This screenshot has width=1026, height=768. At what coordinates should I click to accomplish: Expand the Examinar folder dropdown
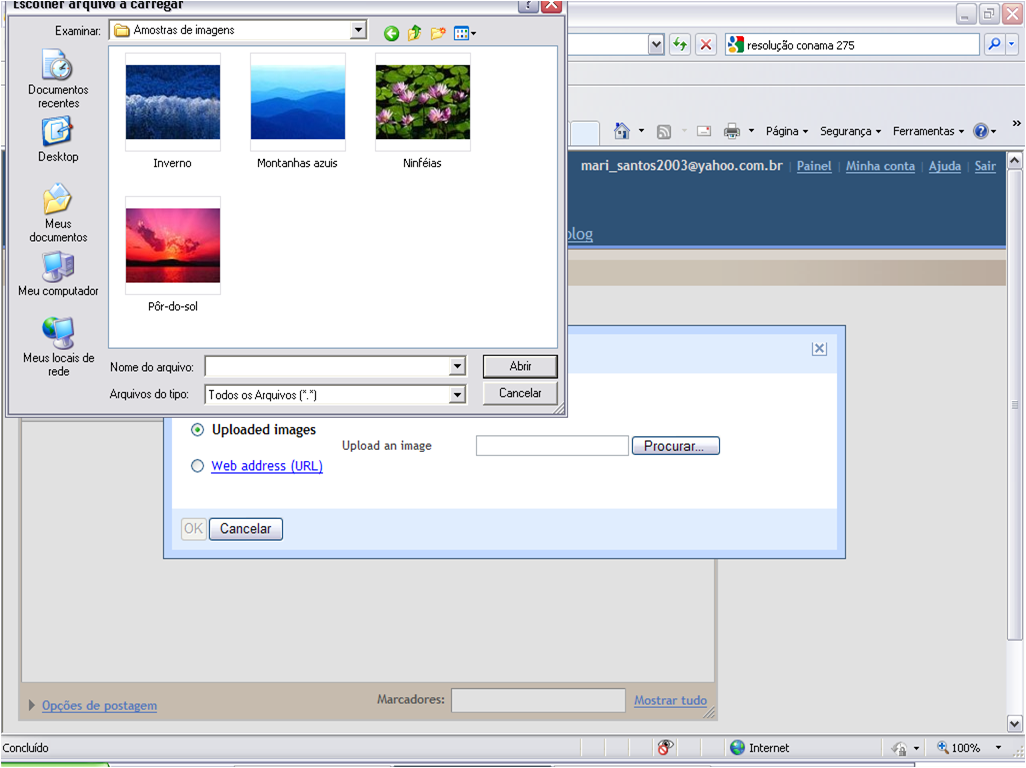point(358,30)
